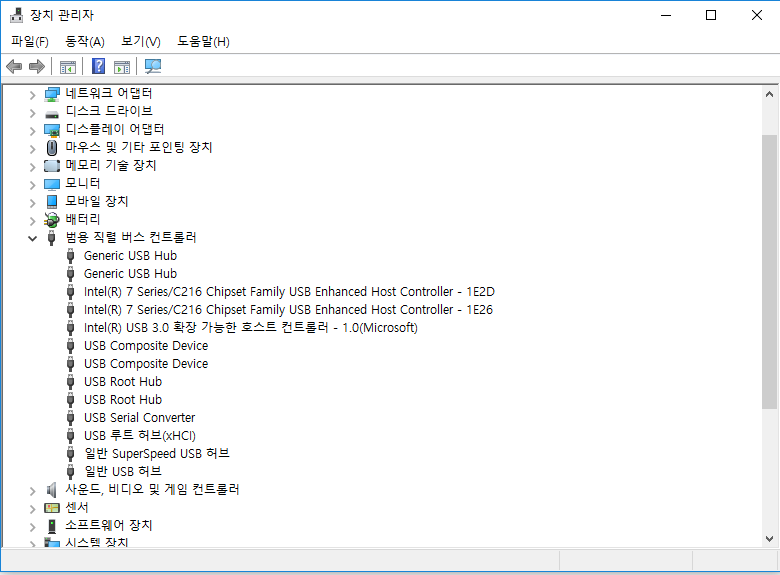Open the 보기(V) menu
This screenshot has height=575, width=780.
[141, 41]
